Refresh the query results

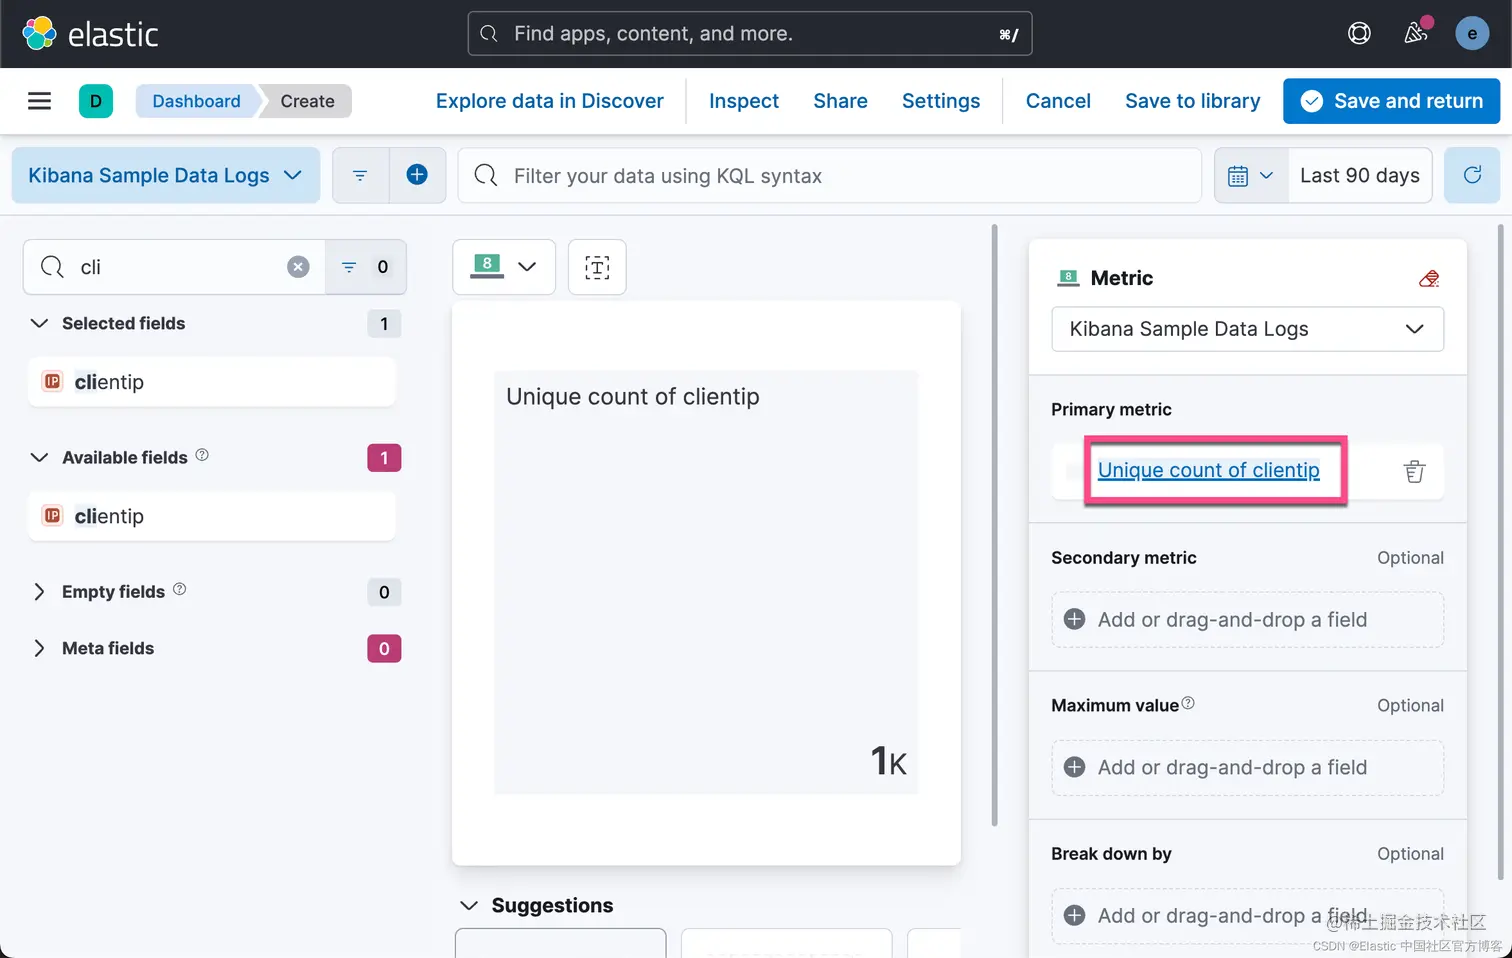click(1472, 175)
